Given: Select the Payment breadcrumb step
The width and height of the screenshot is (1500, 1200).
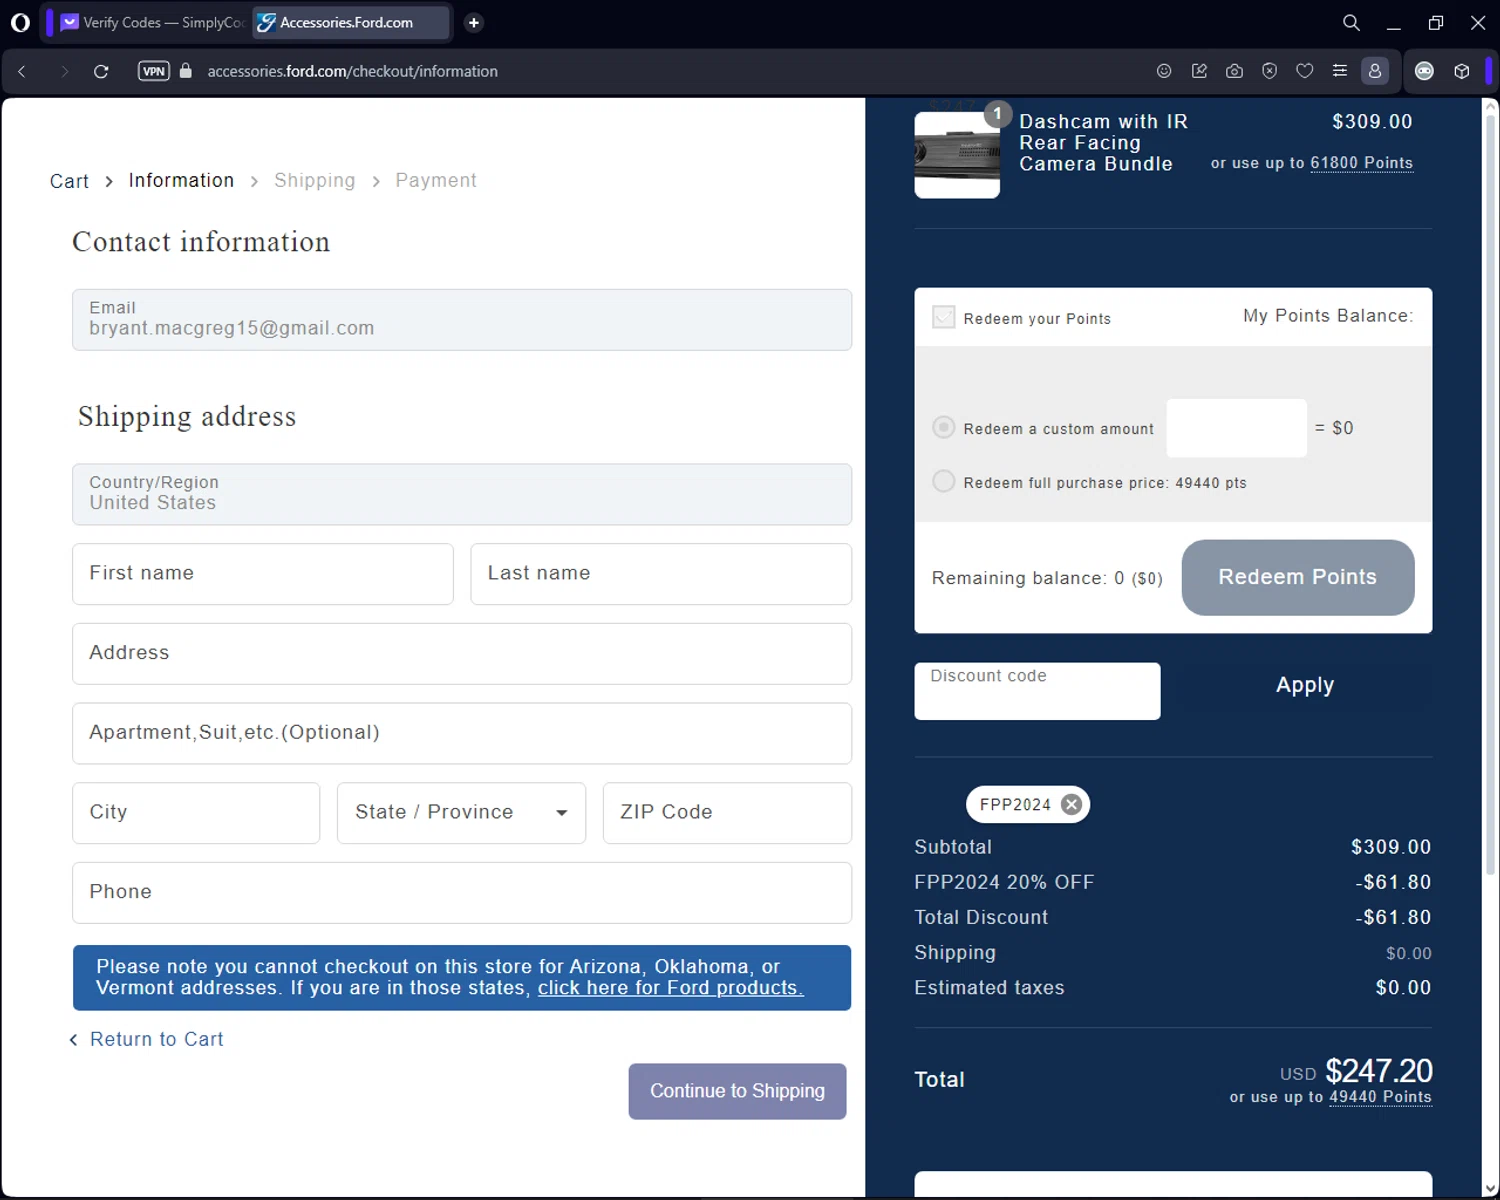Looking at the screenshot, I should click(436, 180).
